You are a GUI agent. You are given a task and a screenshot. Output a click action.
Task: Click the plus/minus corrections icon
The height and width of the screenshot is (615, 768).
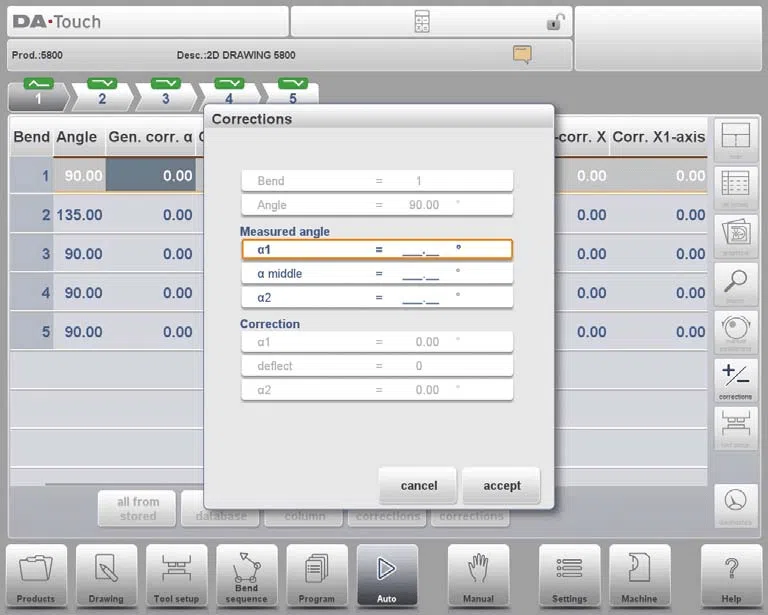pos(736,381)
